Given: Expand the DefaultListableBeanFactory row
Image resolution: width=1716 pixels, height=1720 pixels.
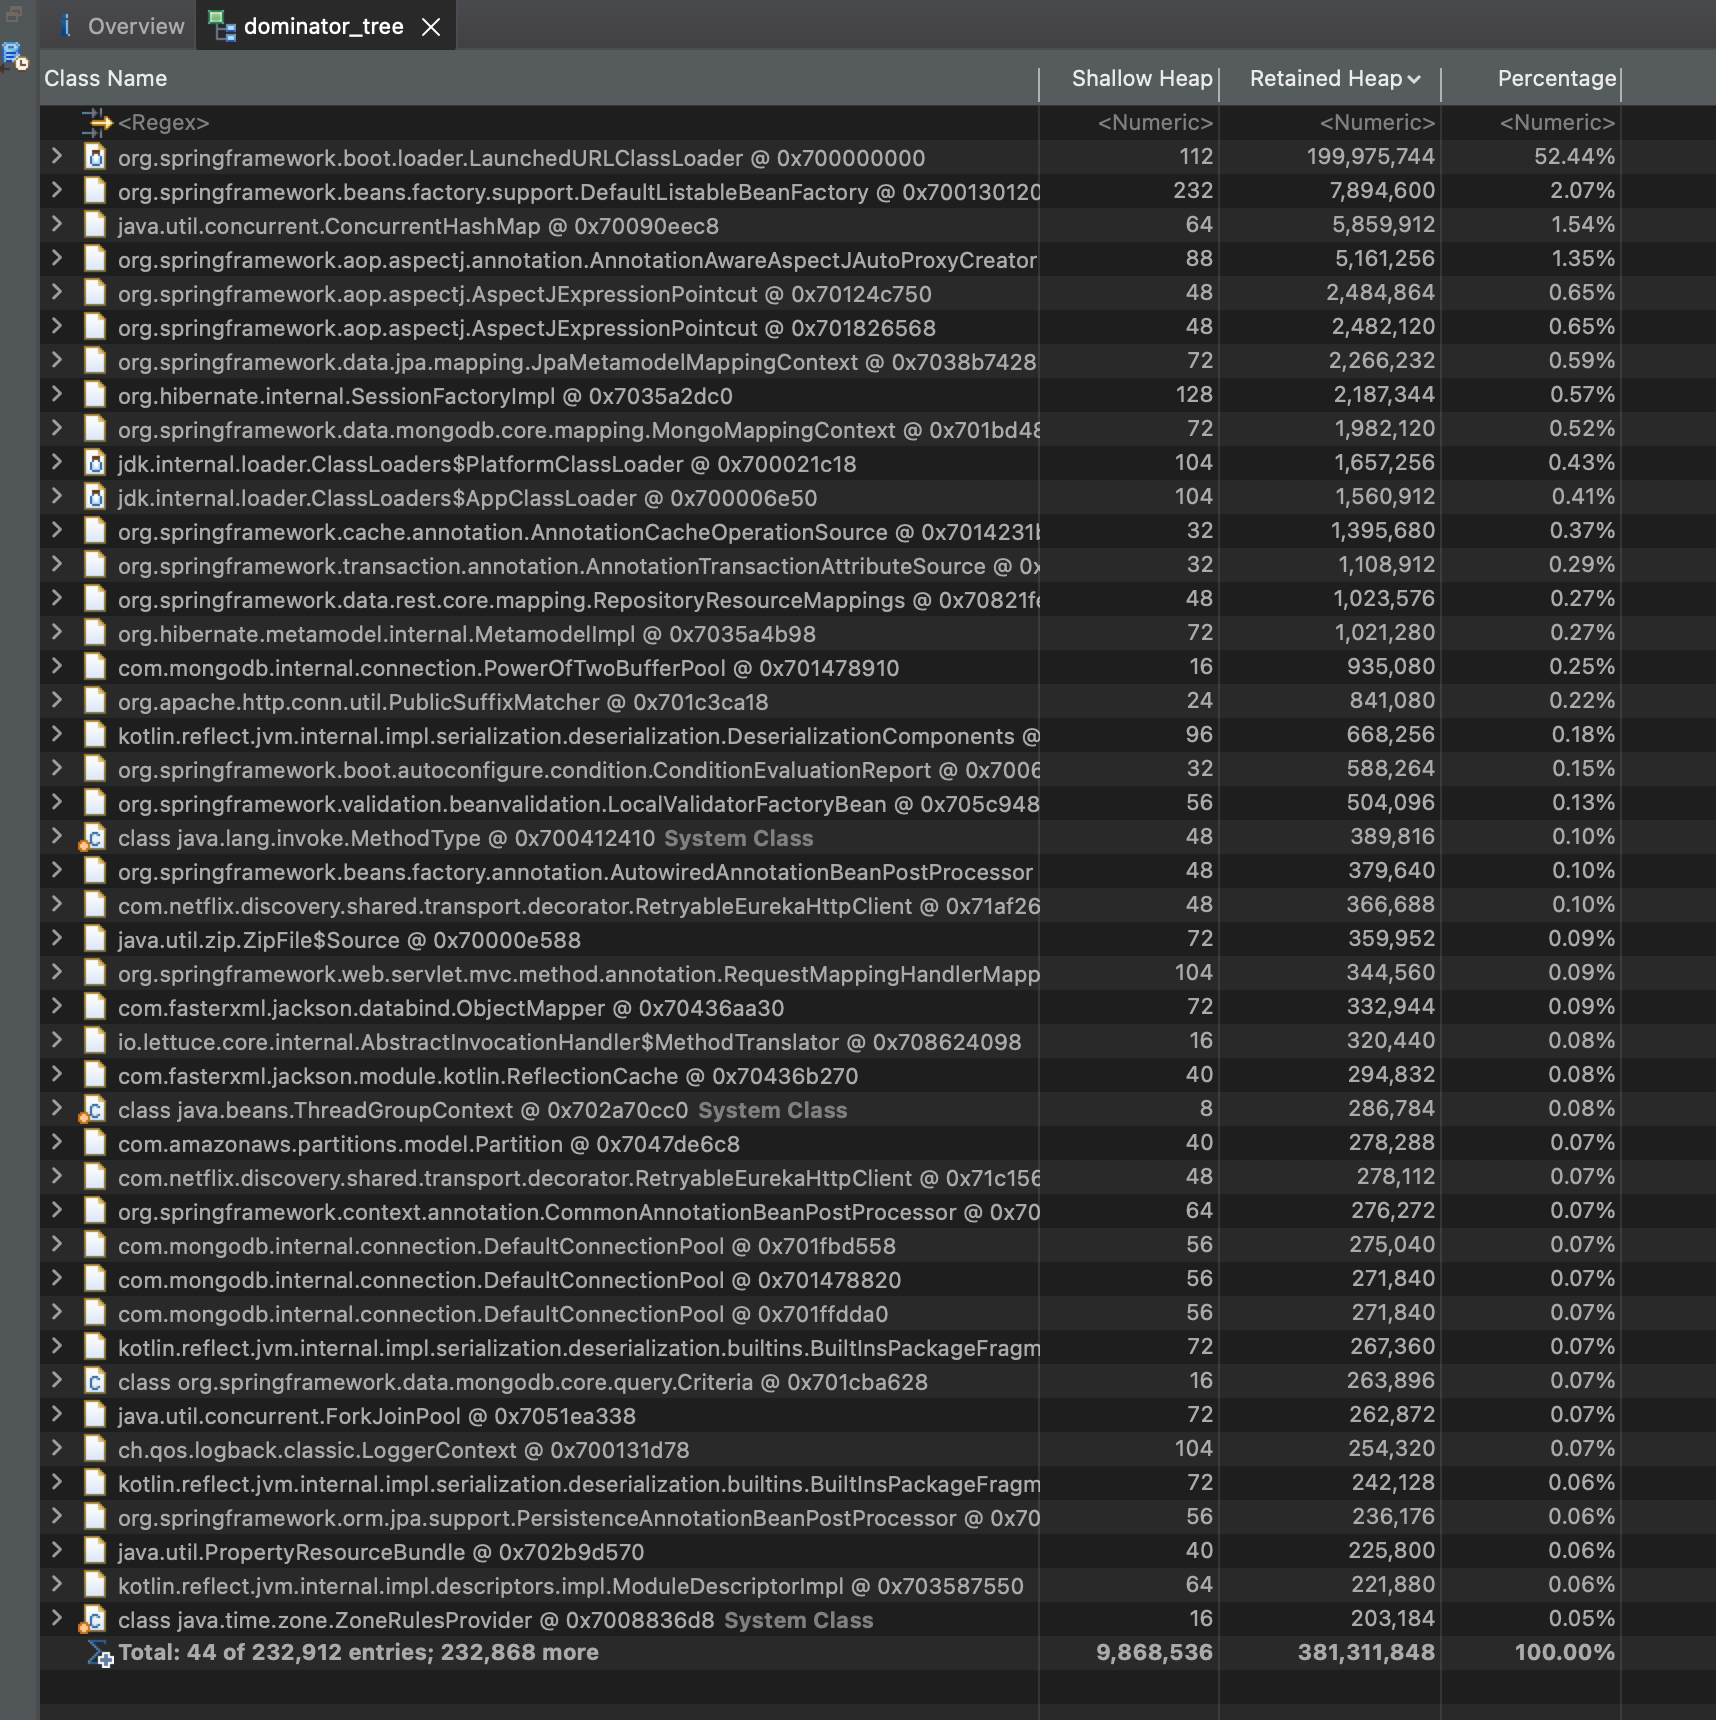Looking at the screenshot, I should coord(57,191).
